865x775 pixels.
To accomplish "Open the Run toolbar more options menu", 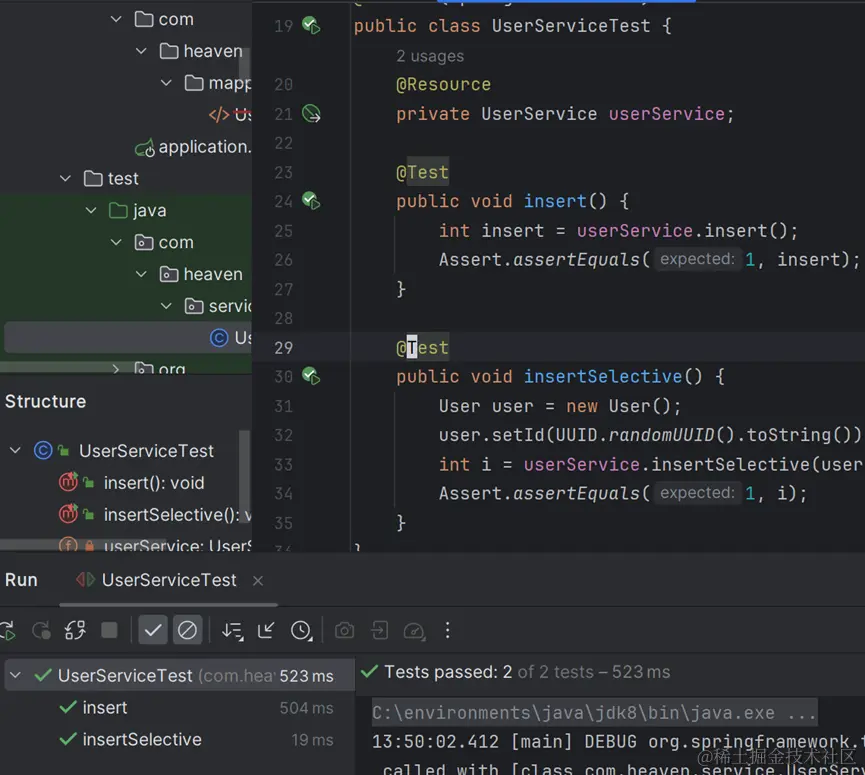I will 447,630.
